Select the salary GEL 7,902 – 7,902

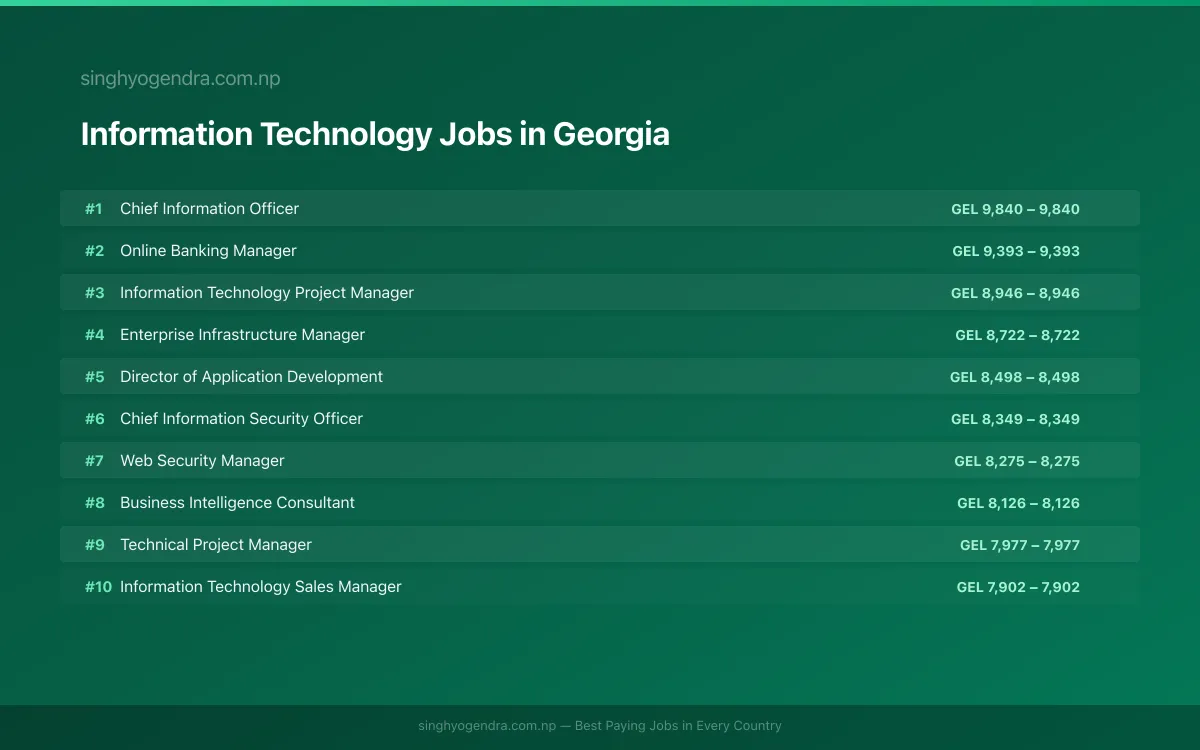tap(1018, 587)
